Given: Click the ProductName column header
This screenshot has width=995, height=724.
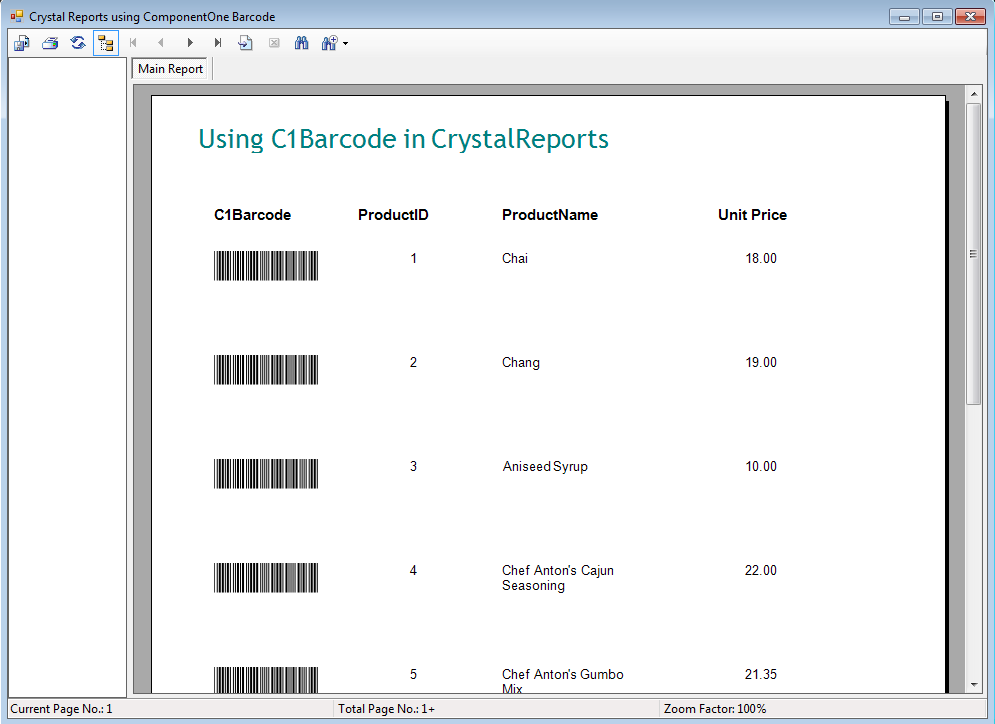Looking at the screenshot, I should [549, 215].
